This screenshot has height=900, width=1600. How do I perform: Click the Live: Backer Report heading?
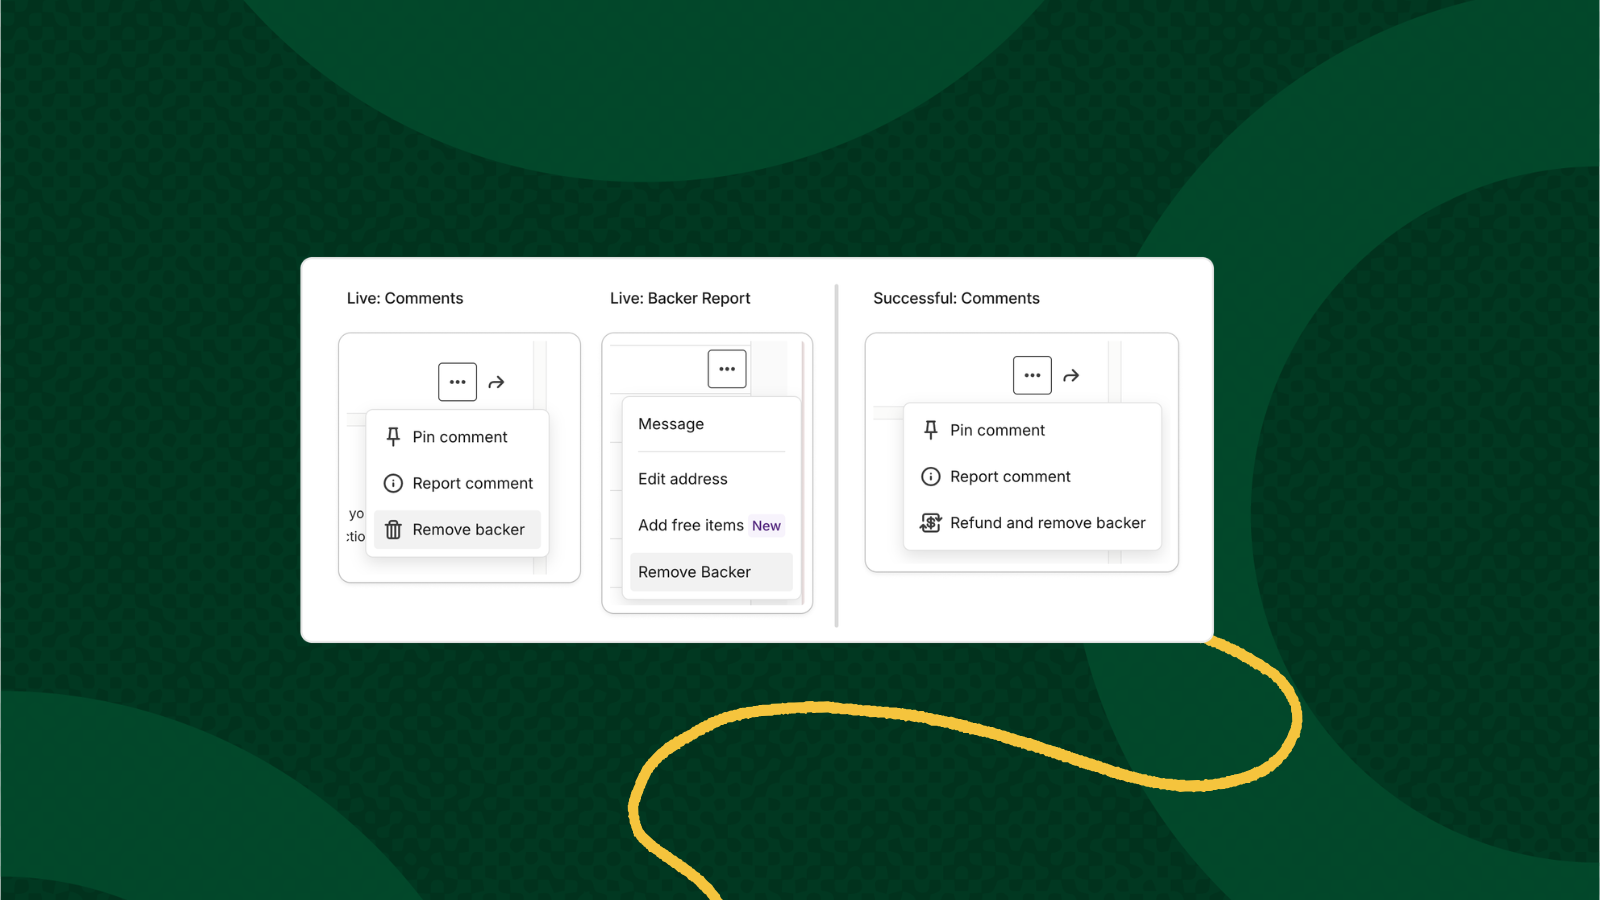click(x=680, y=298)
